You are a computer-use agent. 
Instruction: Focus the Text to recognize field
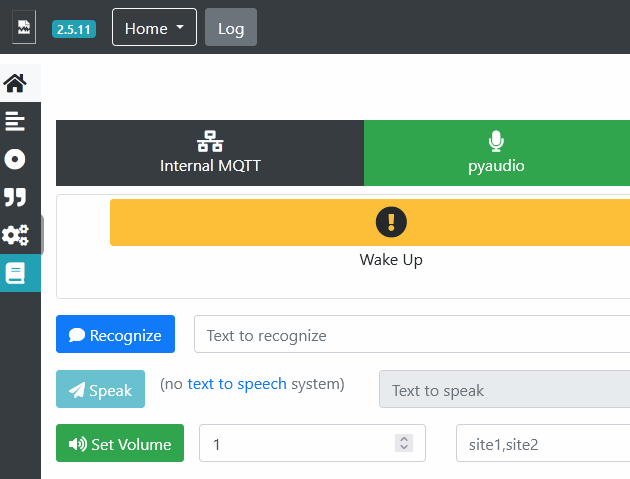click(410, 335)
